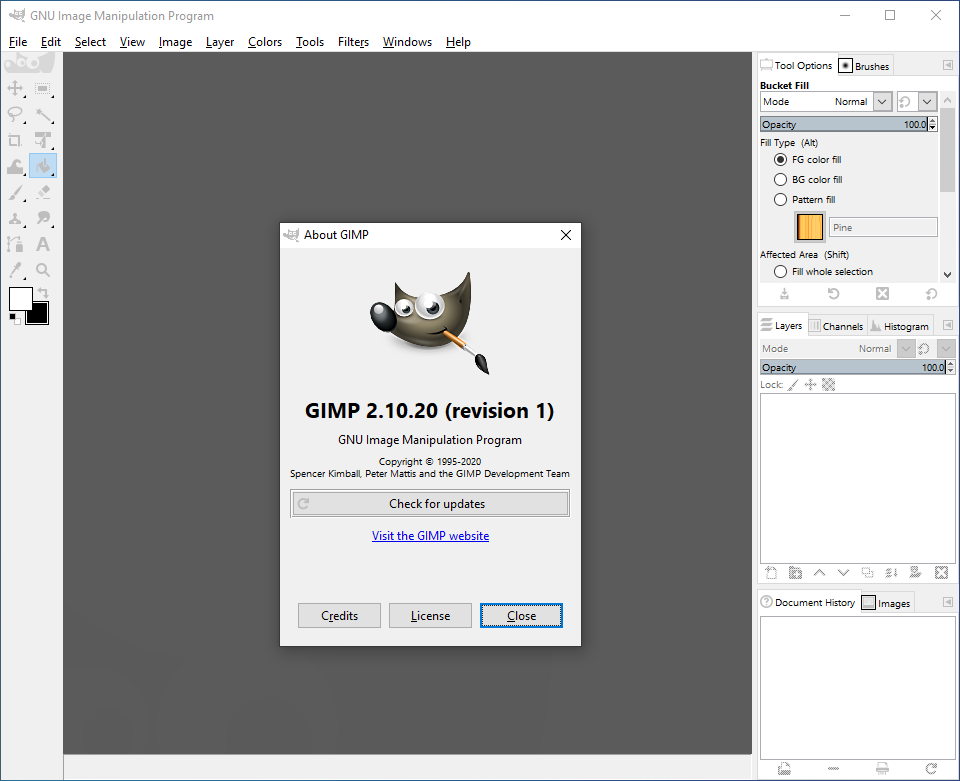Reset Tool Options to default values
This screenshot has height=781, width=960.
click(931, 294)
